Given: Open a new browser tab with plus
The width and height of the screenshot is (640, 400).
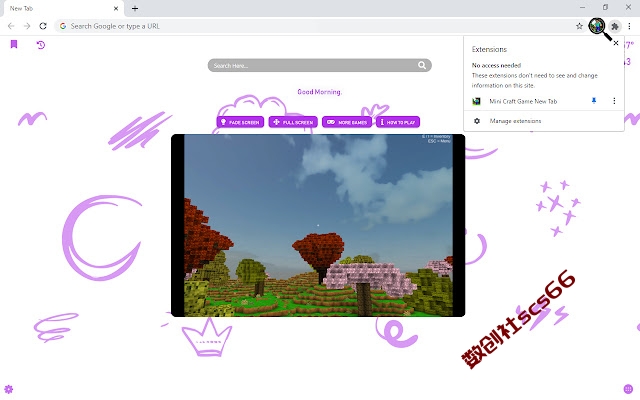Looking at the screenshot, I should (135, 8).
